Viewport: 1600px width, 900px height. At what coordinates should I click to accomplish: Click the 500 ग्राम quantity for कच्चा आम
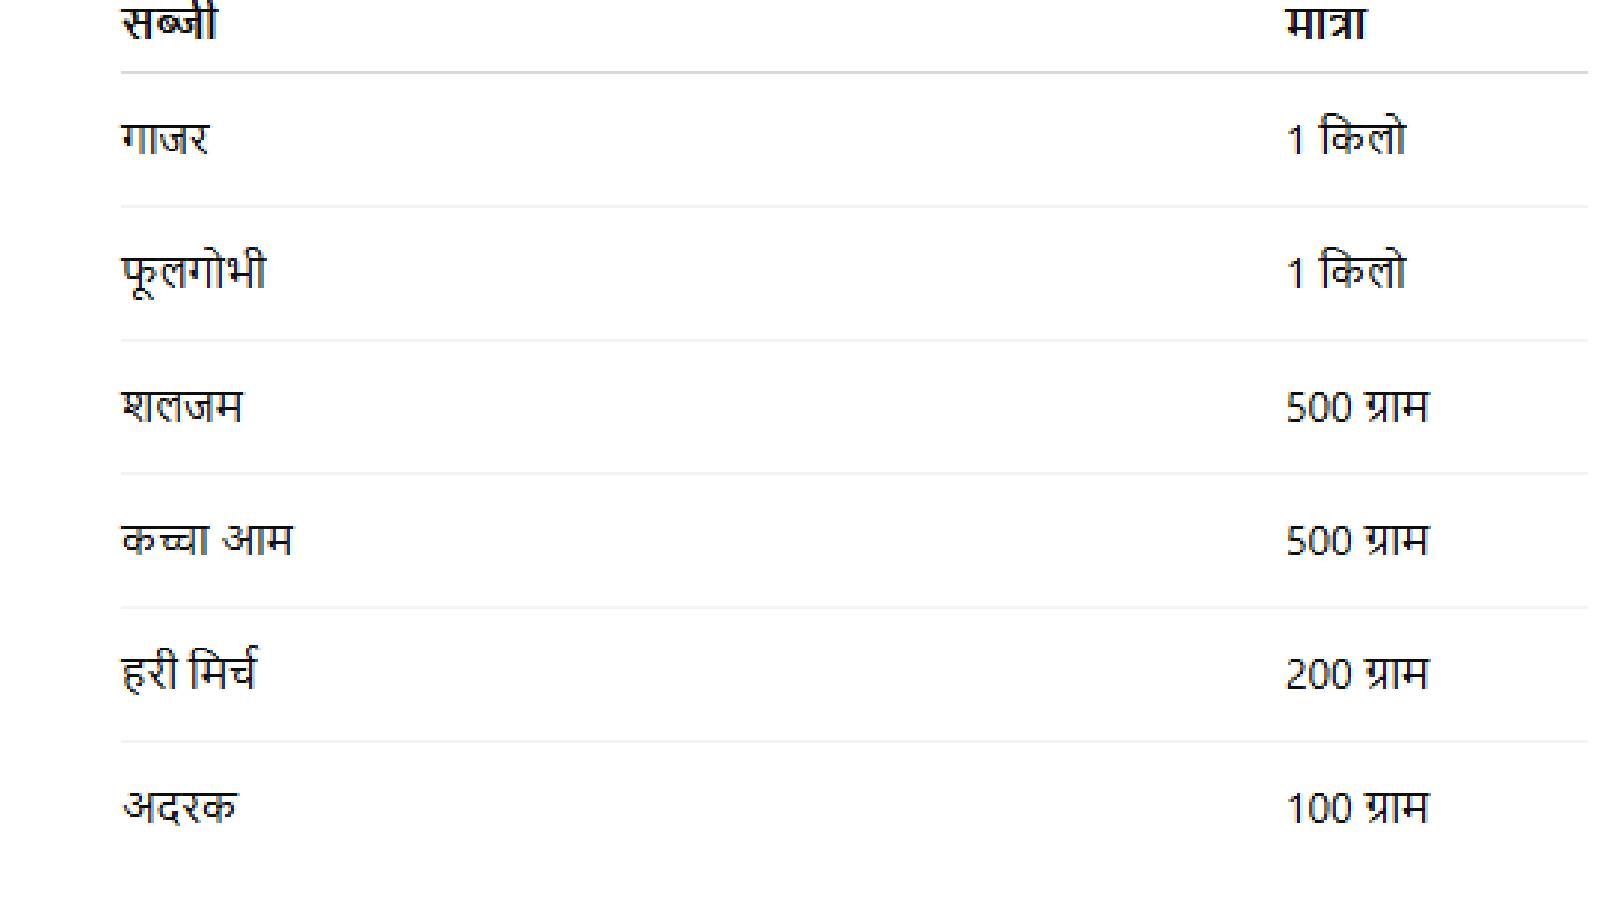(1357, 541)
